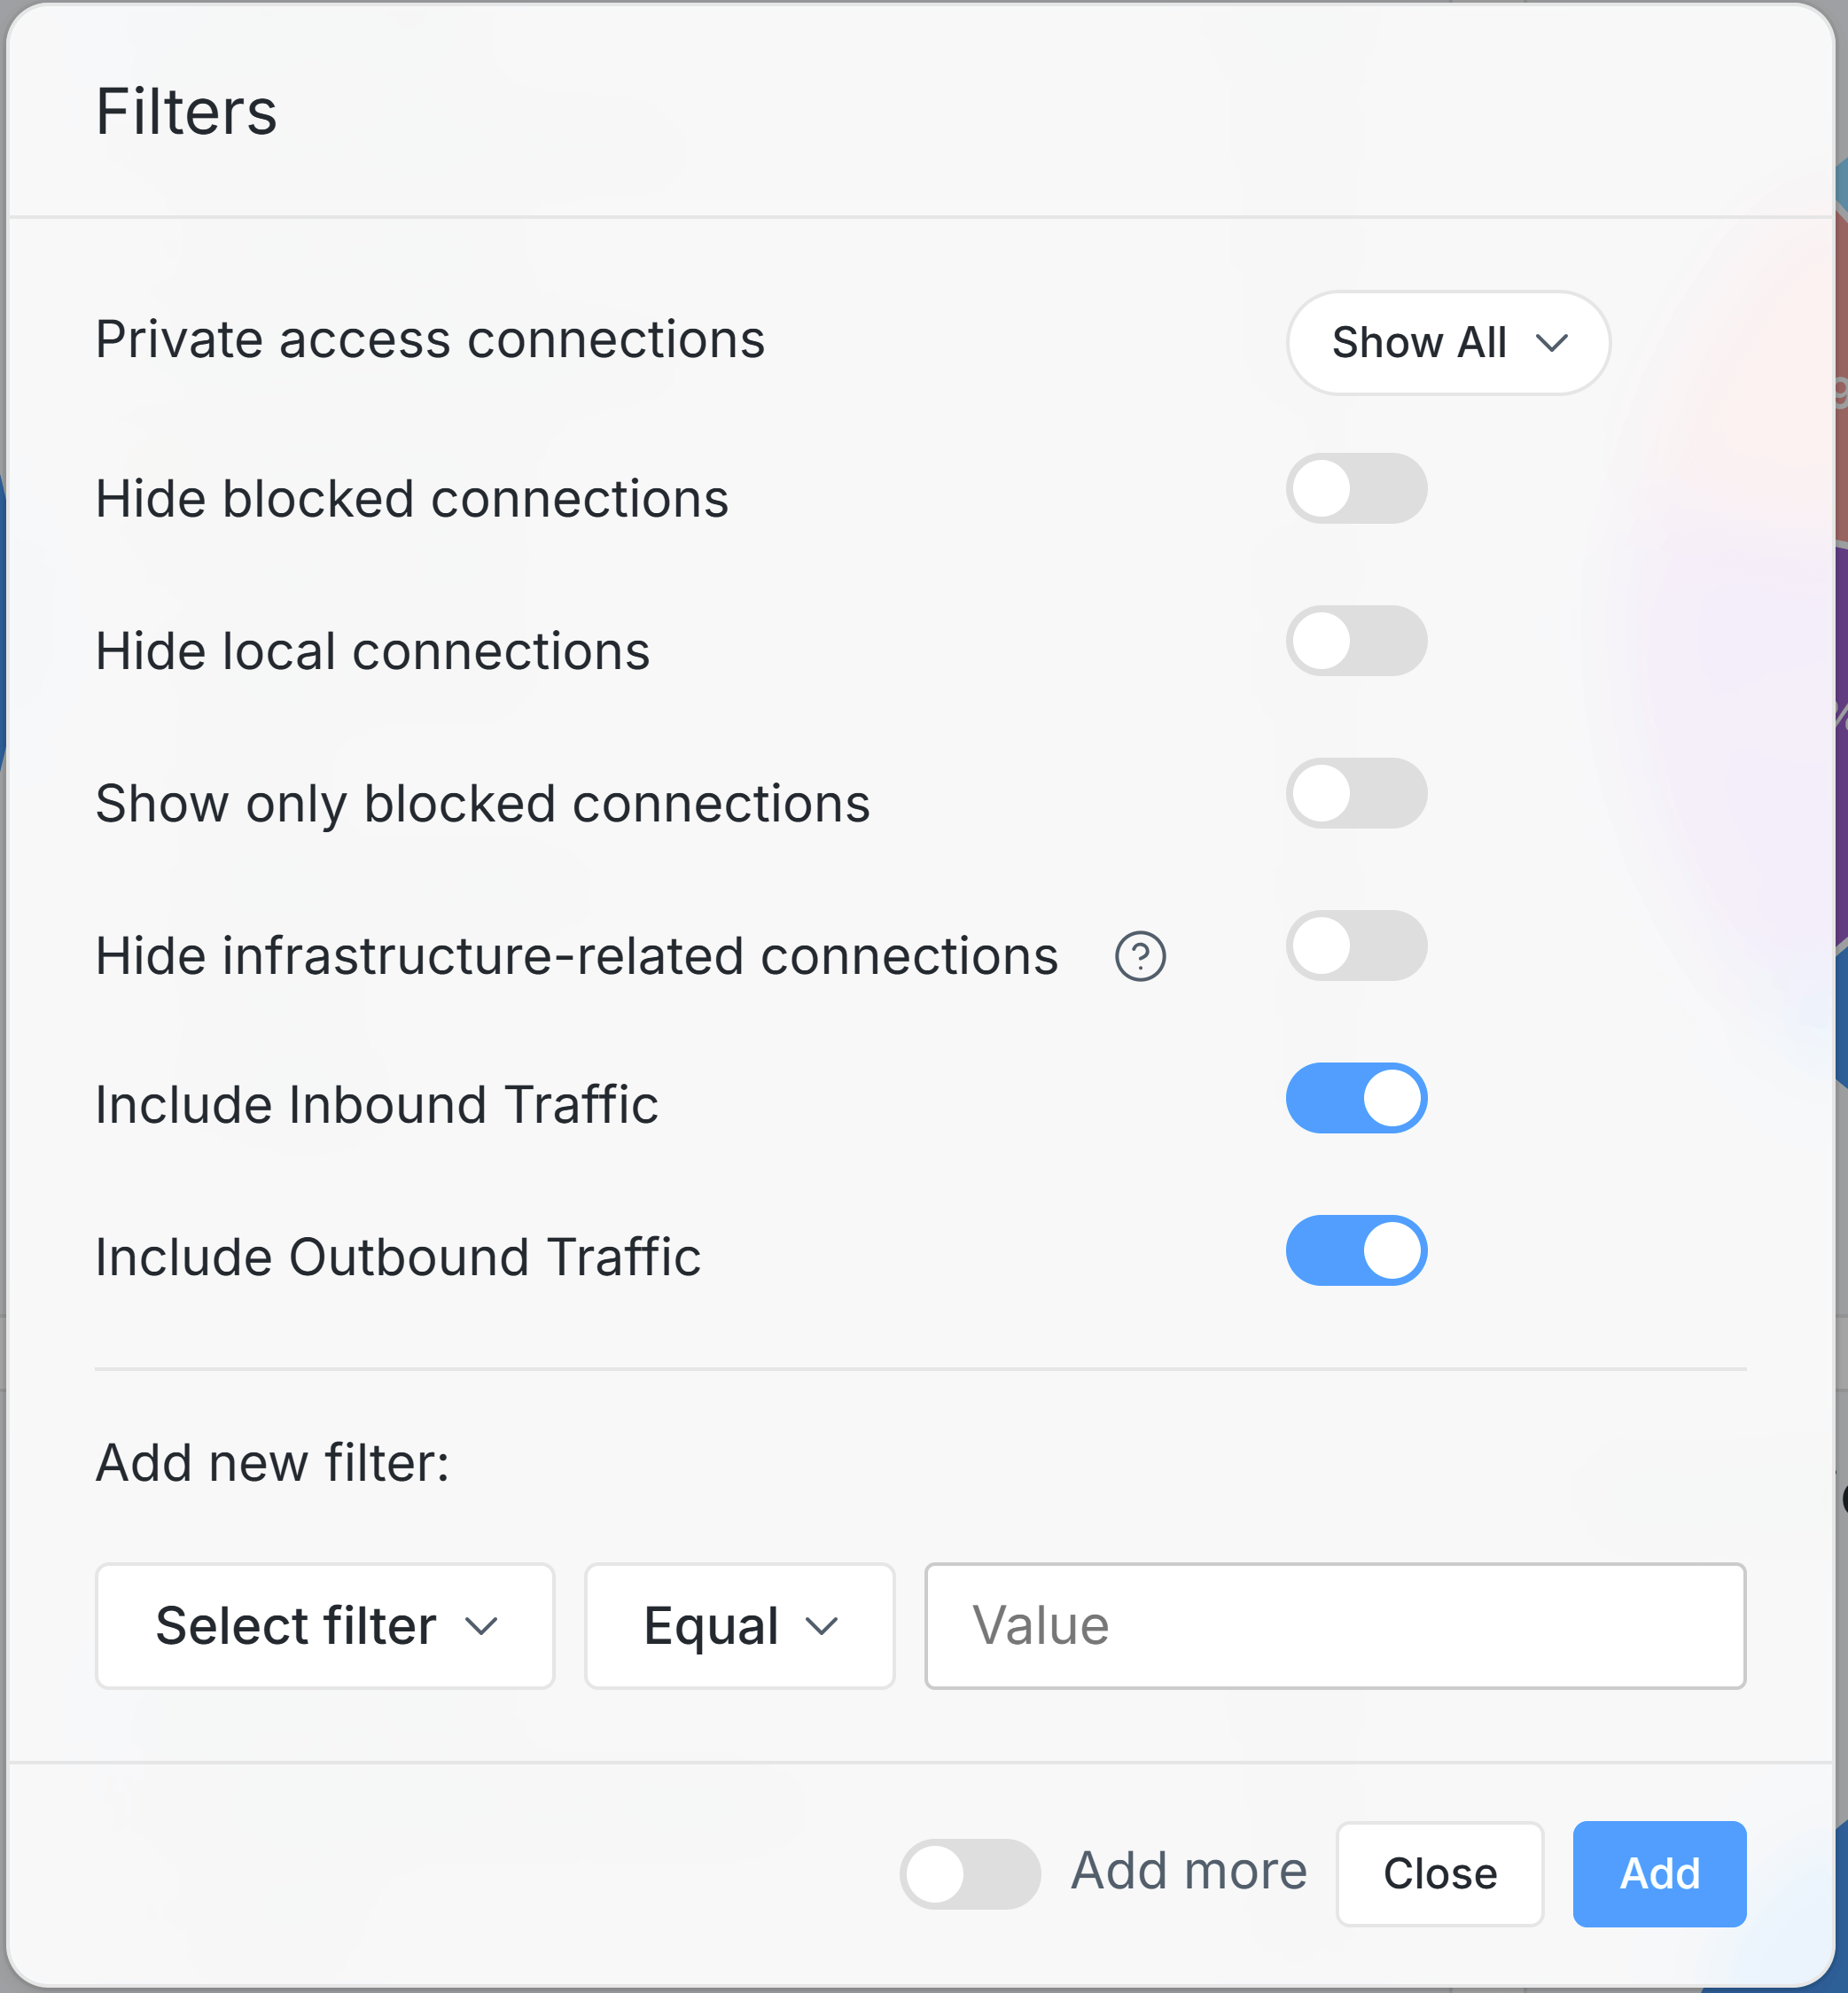Click the "Include Inbound Traffic" label
Image resolution: width=1848 pixels, height=1993 pixels.
377,1105
